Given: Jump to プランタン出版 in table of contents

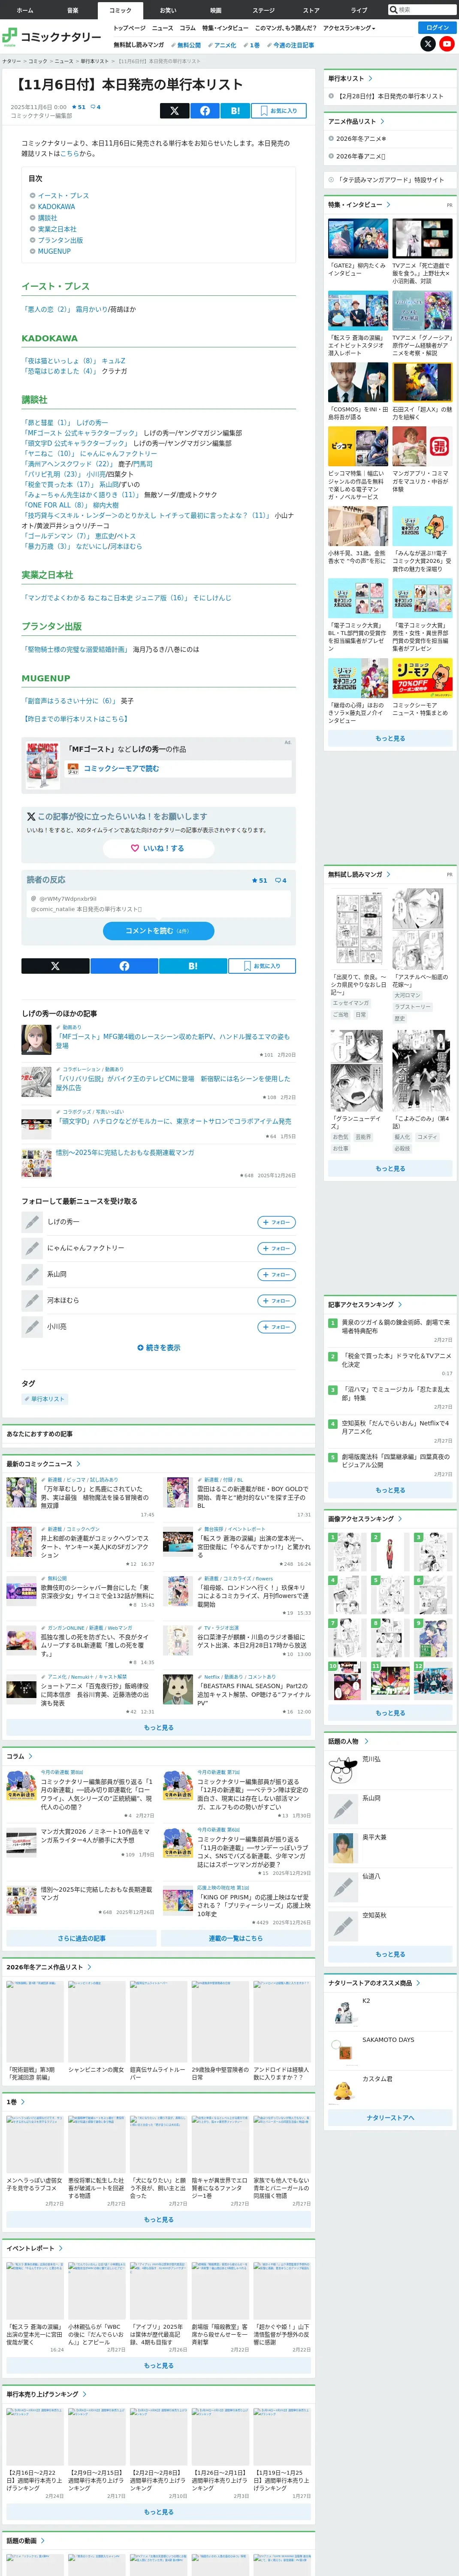Looking at the screenshot, I should pos(60,240).
